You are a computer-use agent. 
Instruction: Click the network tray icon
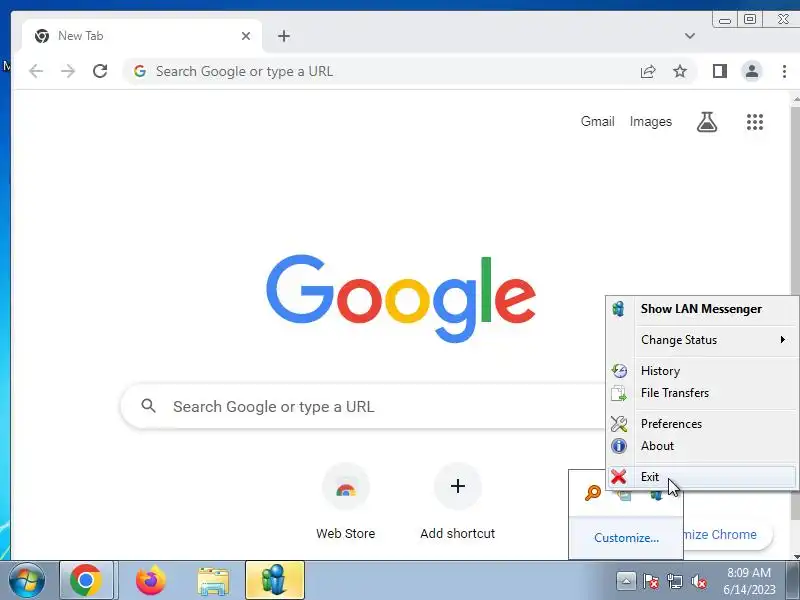[674, 581]
